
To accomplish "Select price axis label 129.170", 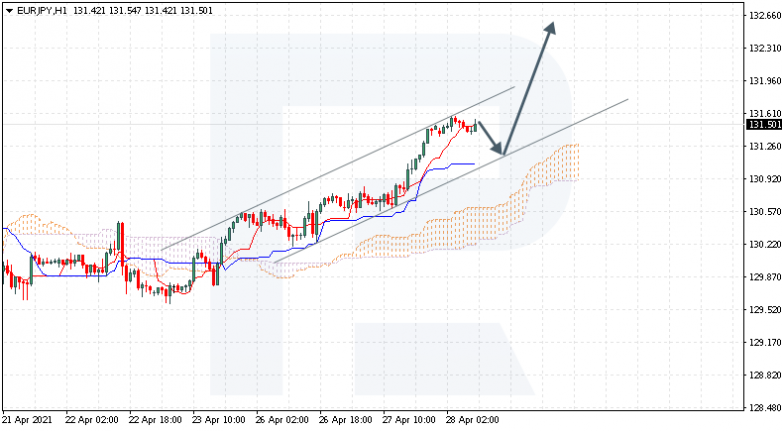I will pyautogui.click(x=765, y=343).
